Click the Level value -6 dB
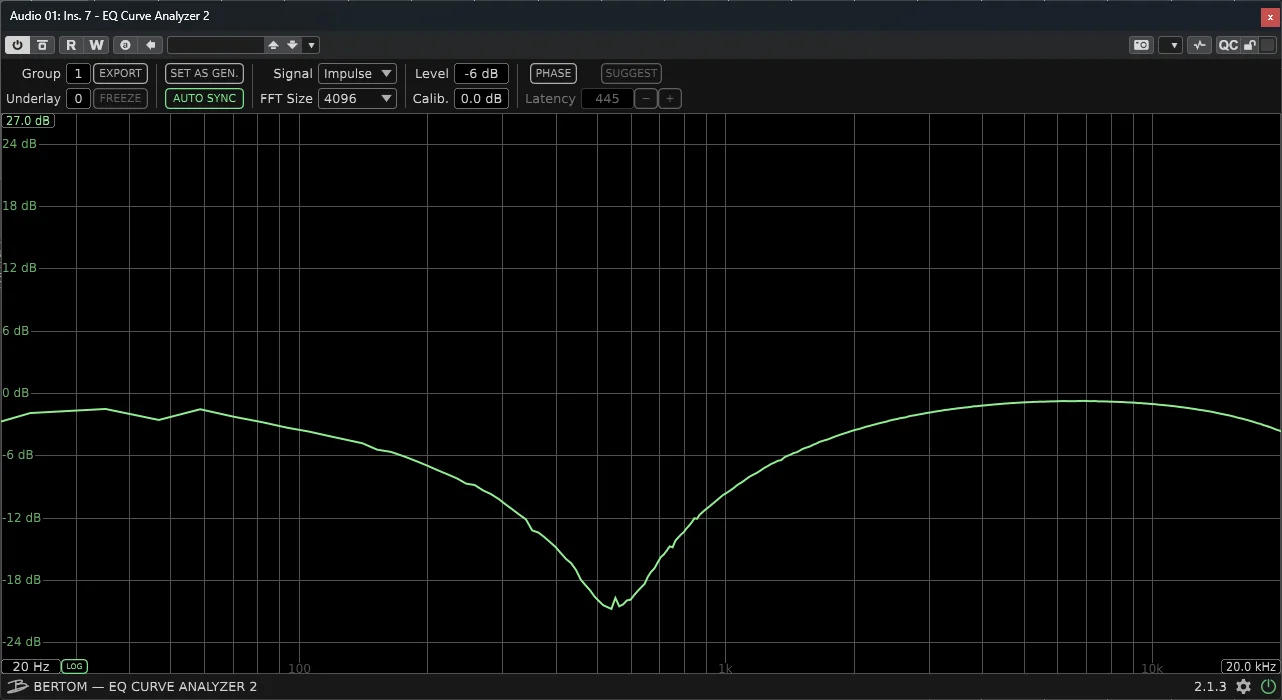The height and width of the screenshot is (700, 1282). pyautogui.click(x=482, y=73)
